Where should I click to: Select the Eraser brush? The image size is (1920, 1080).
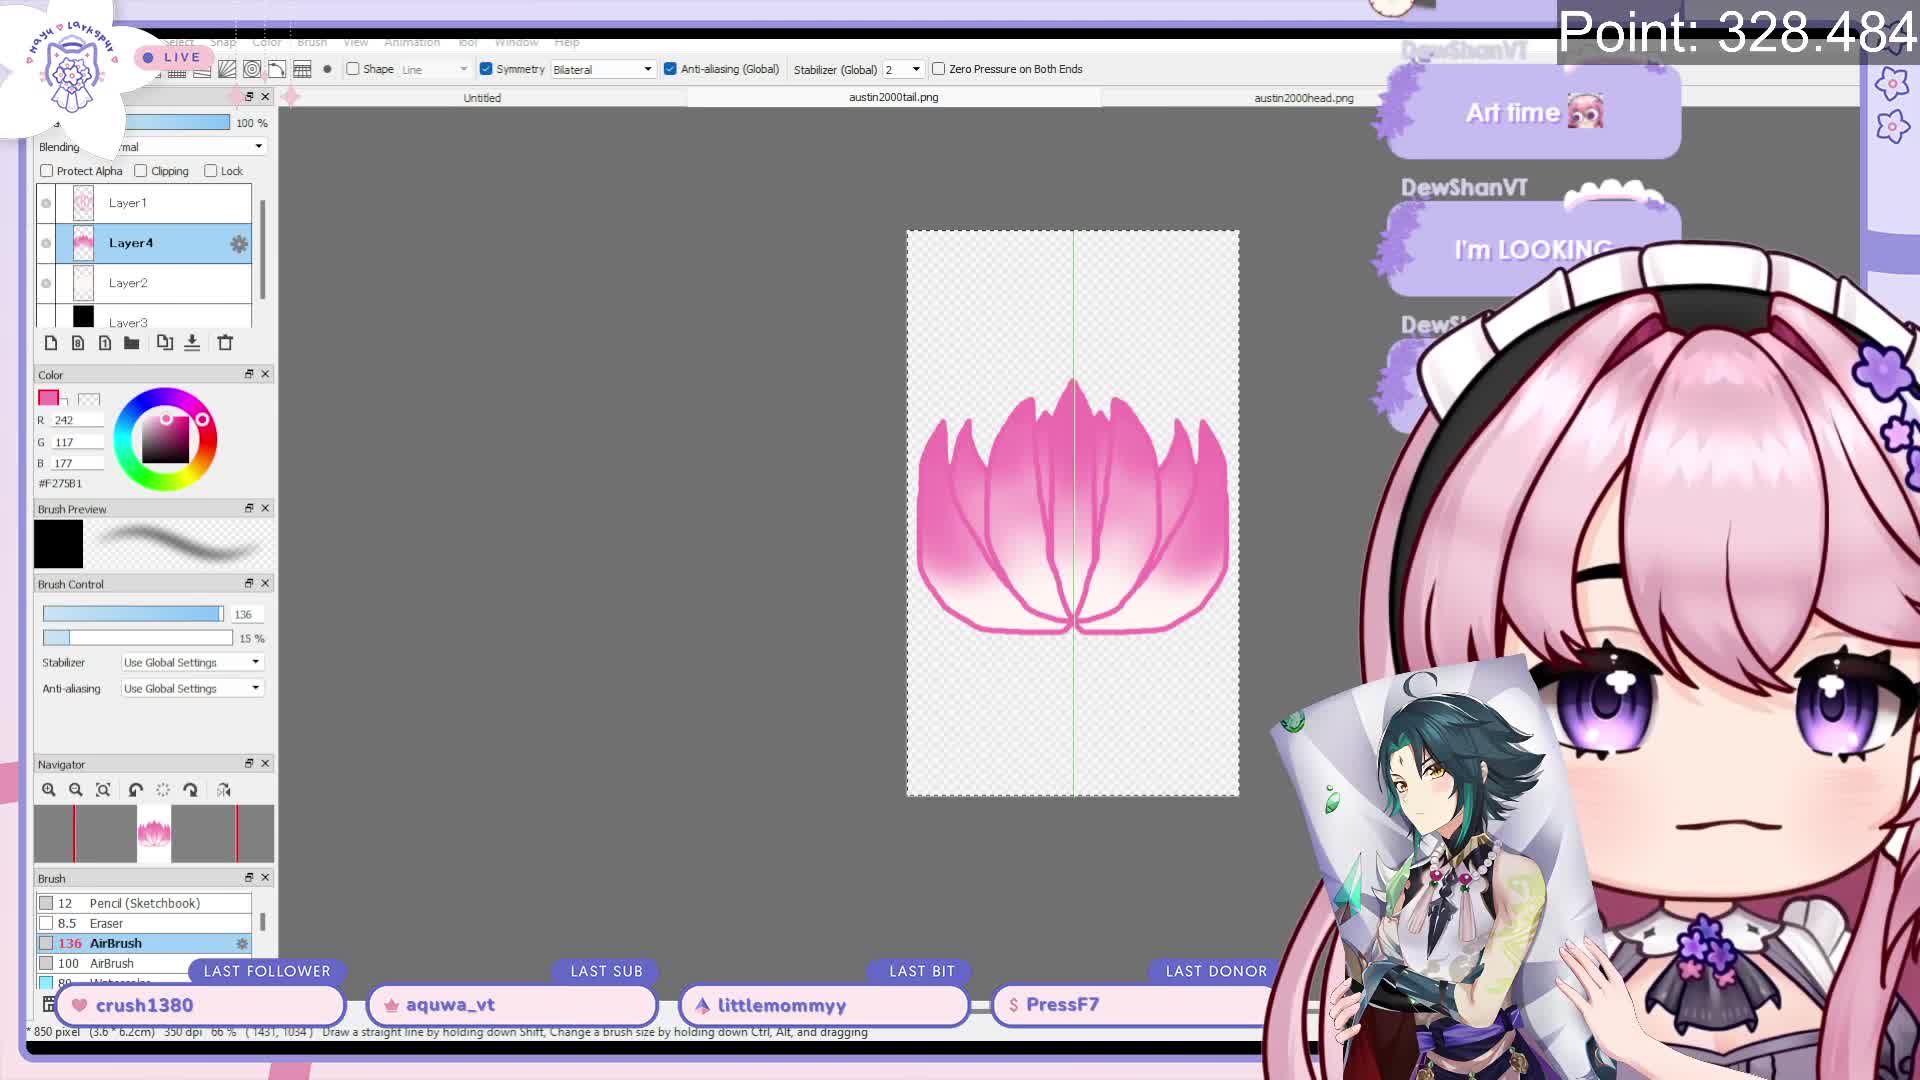(x=144, y=923)
